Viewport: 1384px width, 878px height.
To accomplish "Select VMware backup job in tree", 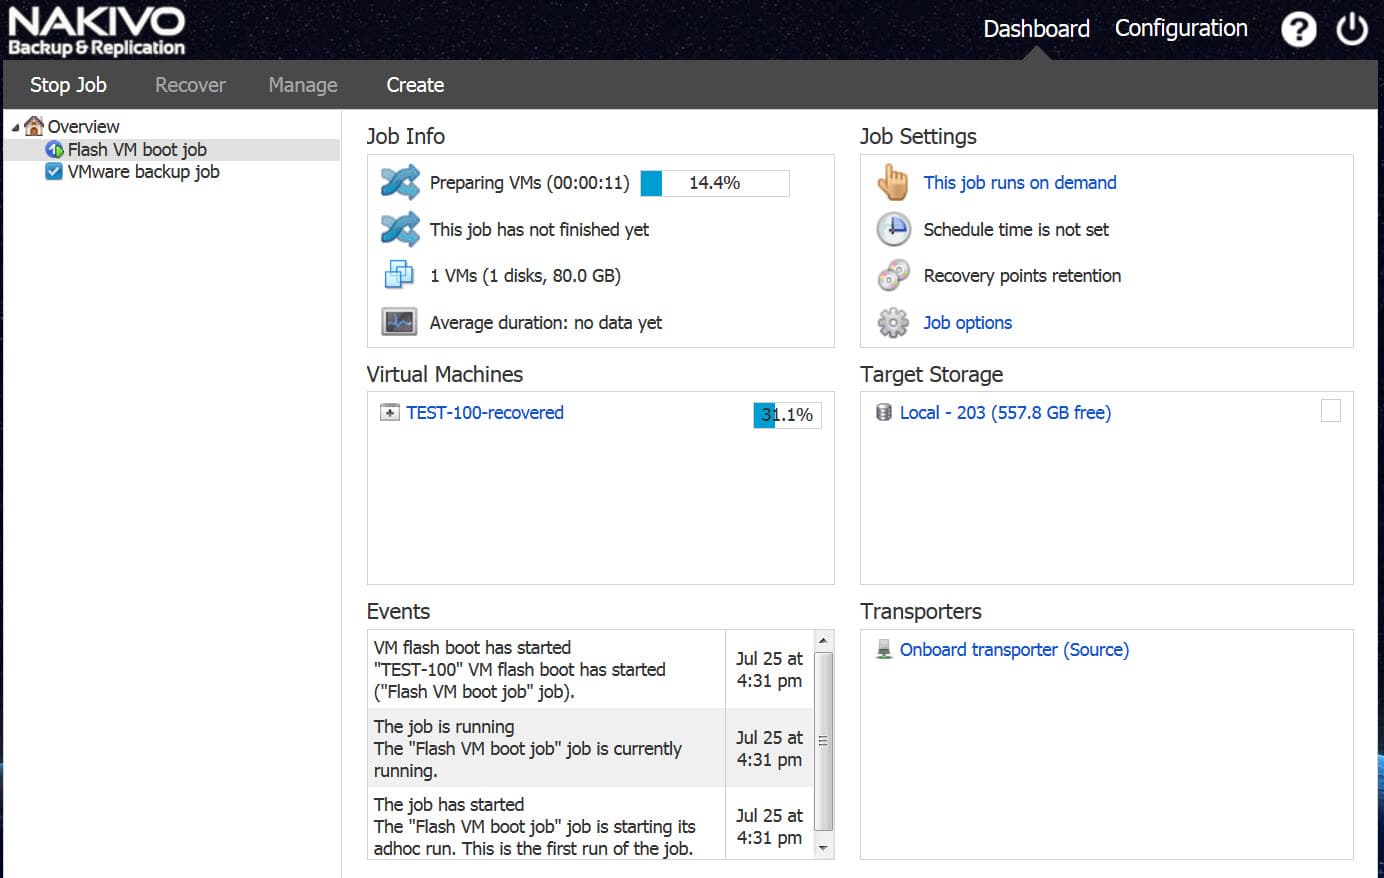I will 143,171.
